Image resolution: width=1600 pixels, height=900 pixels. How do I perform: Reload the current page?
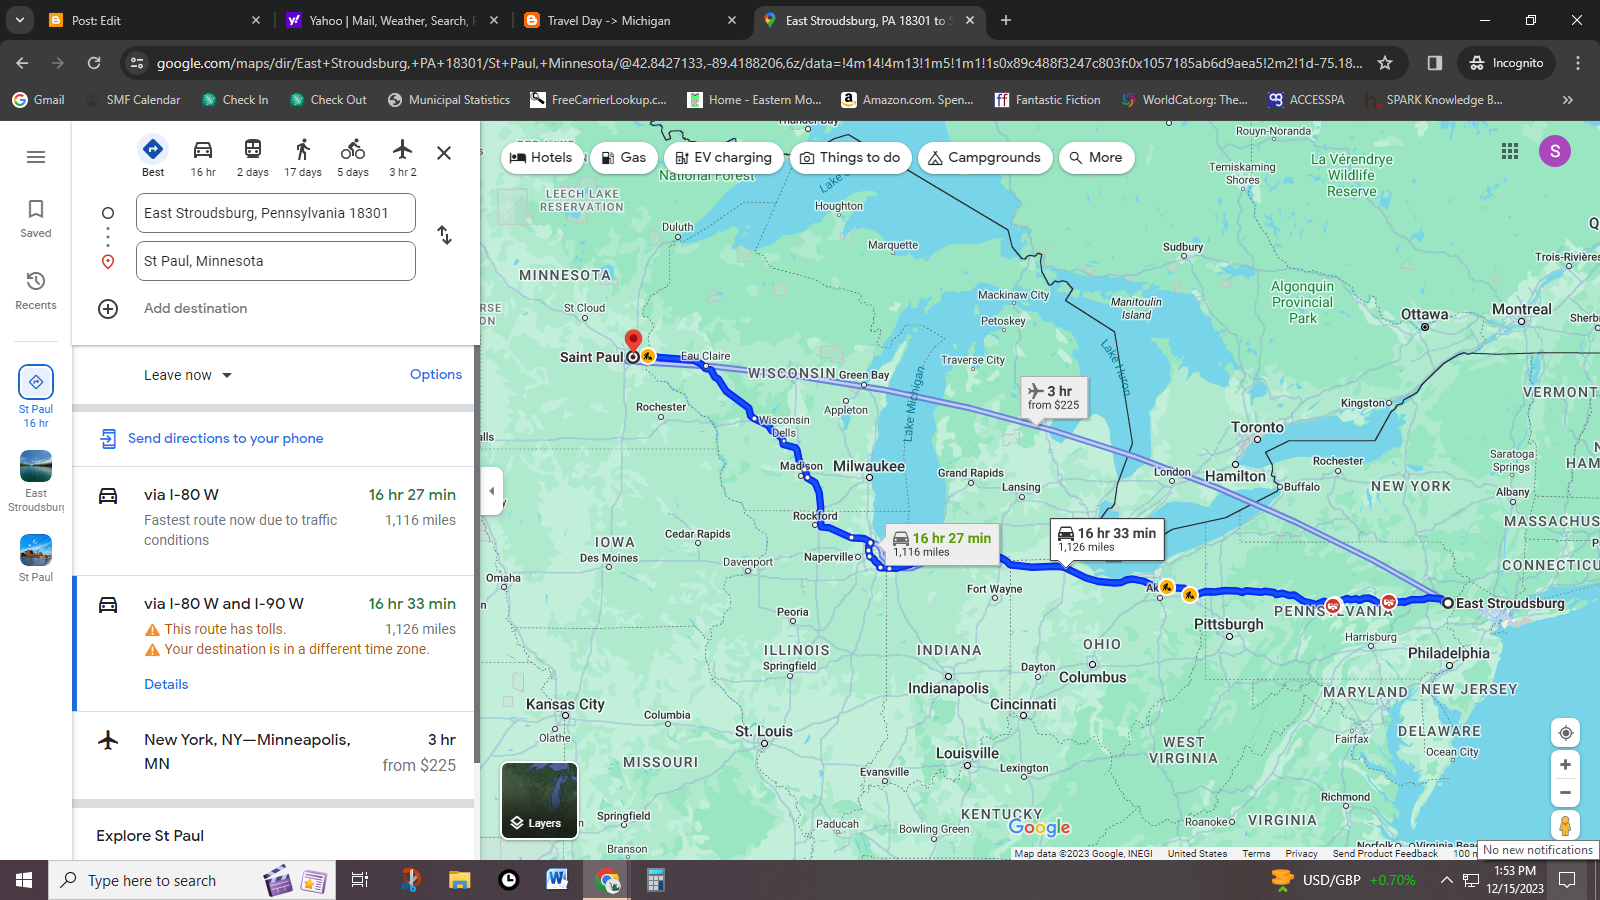click(x=94, y=63)
